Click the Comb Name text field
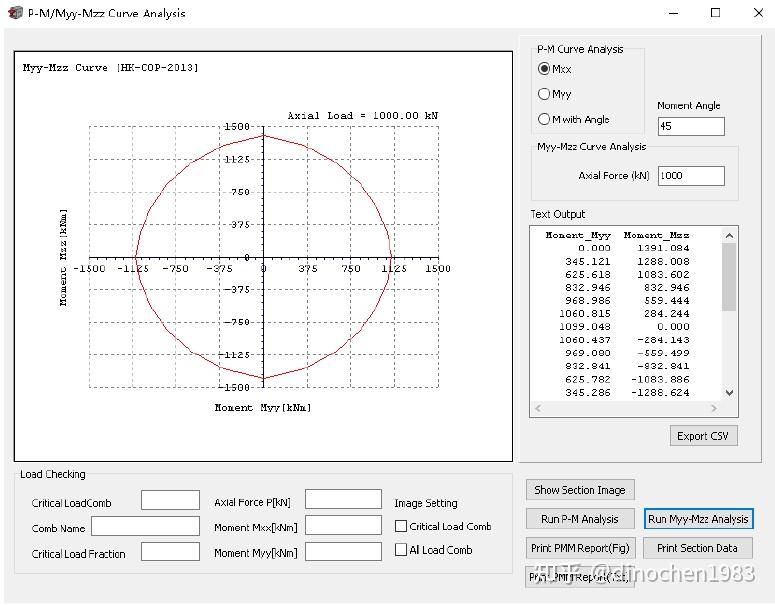The width and height of the screenshot is (775, 605). point(145,526)
